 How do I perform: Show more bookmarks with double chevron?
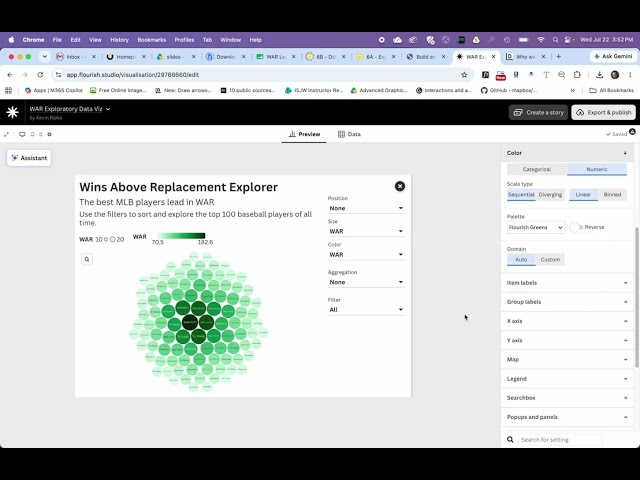click(x=573, y=90)
